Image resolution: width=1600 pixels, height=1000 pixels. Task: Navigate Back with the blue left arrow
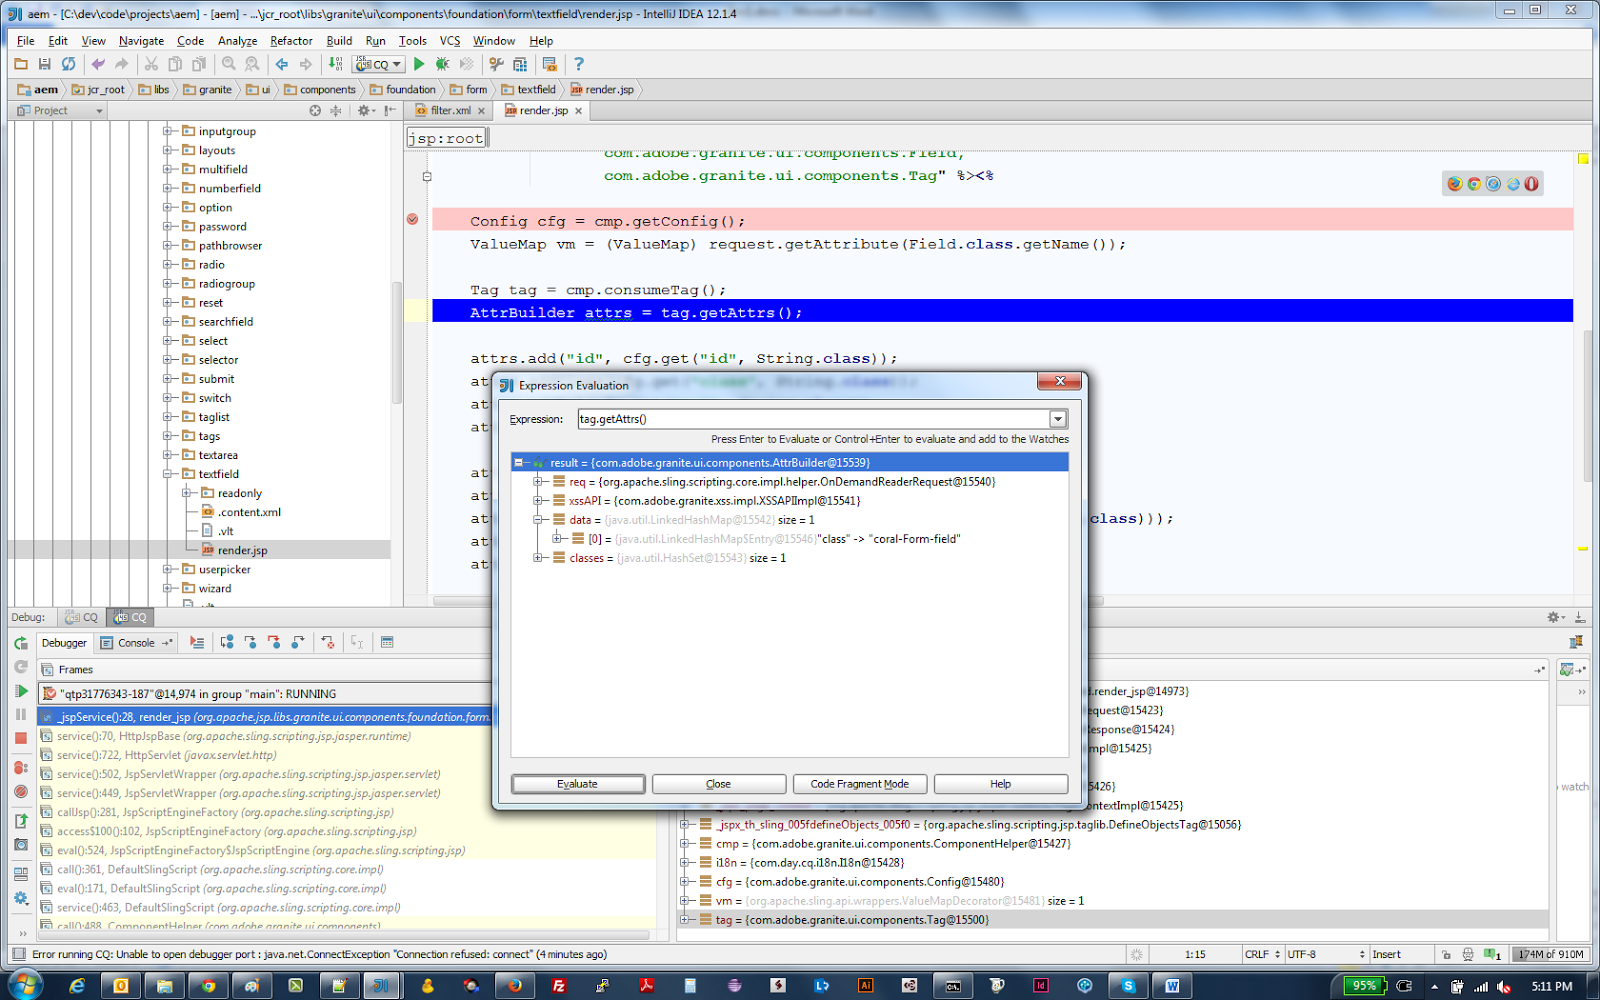click(282, 64)
